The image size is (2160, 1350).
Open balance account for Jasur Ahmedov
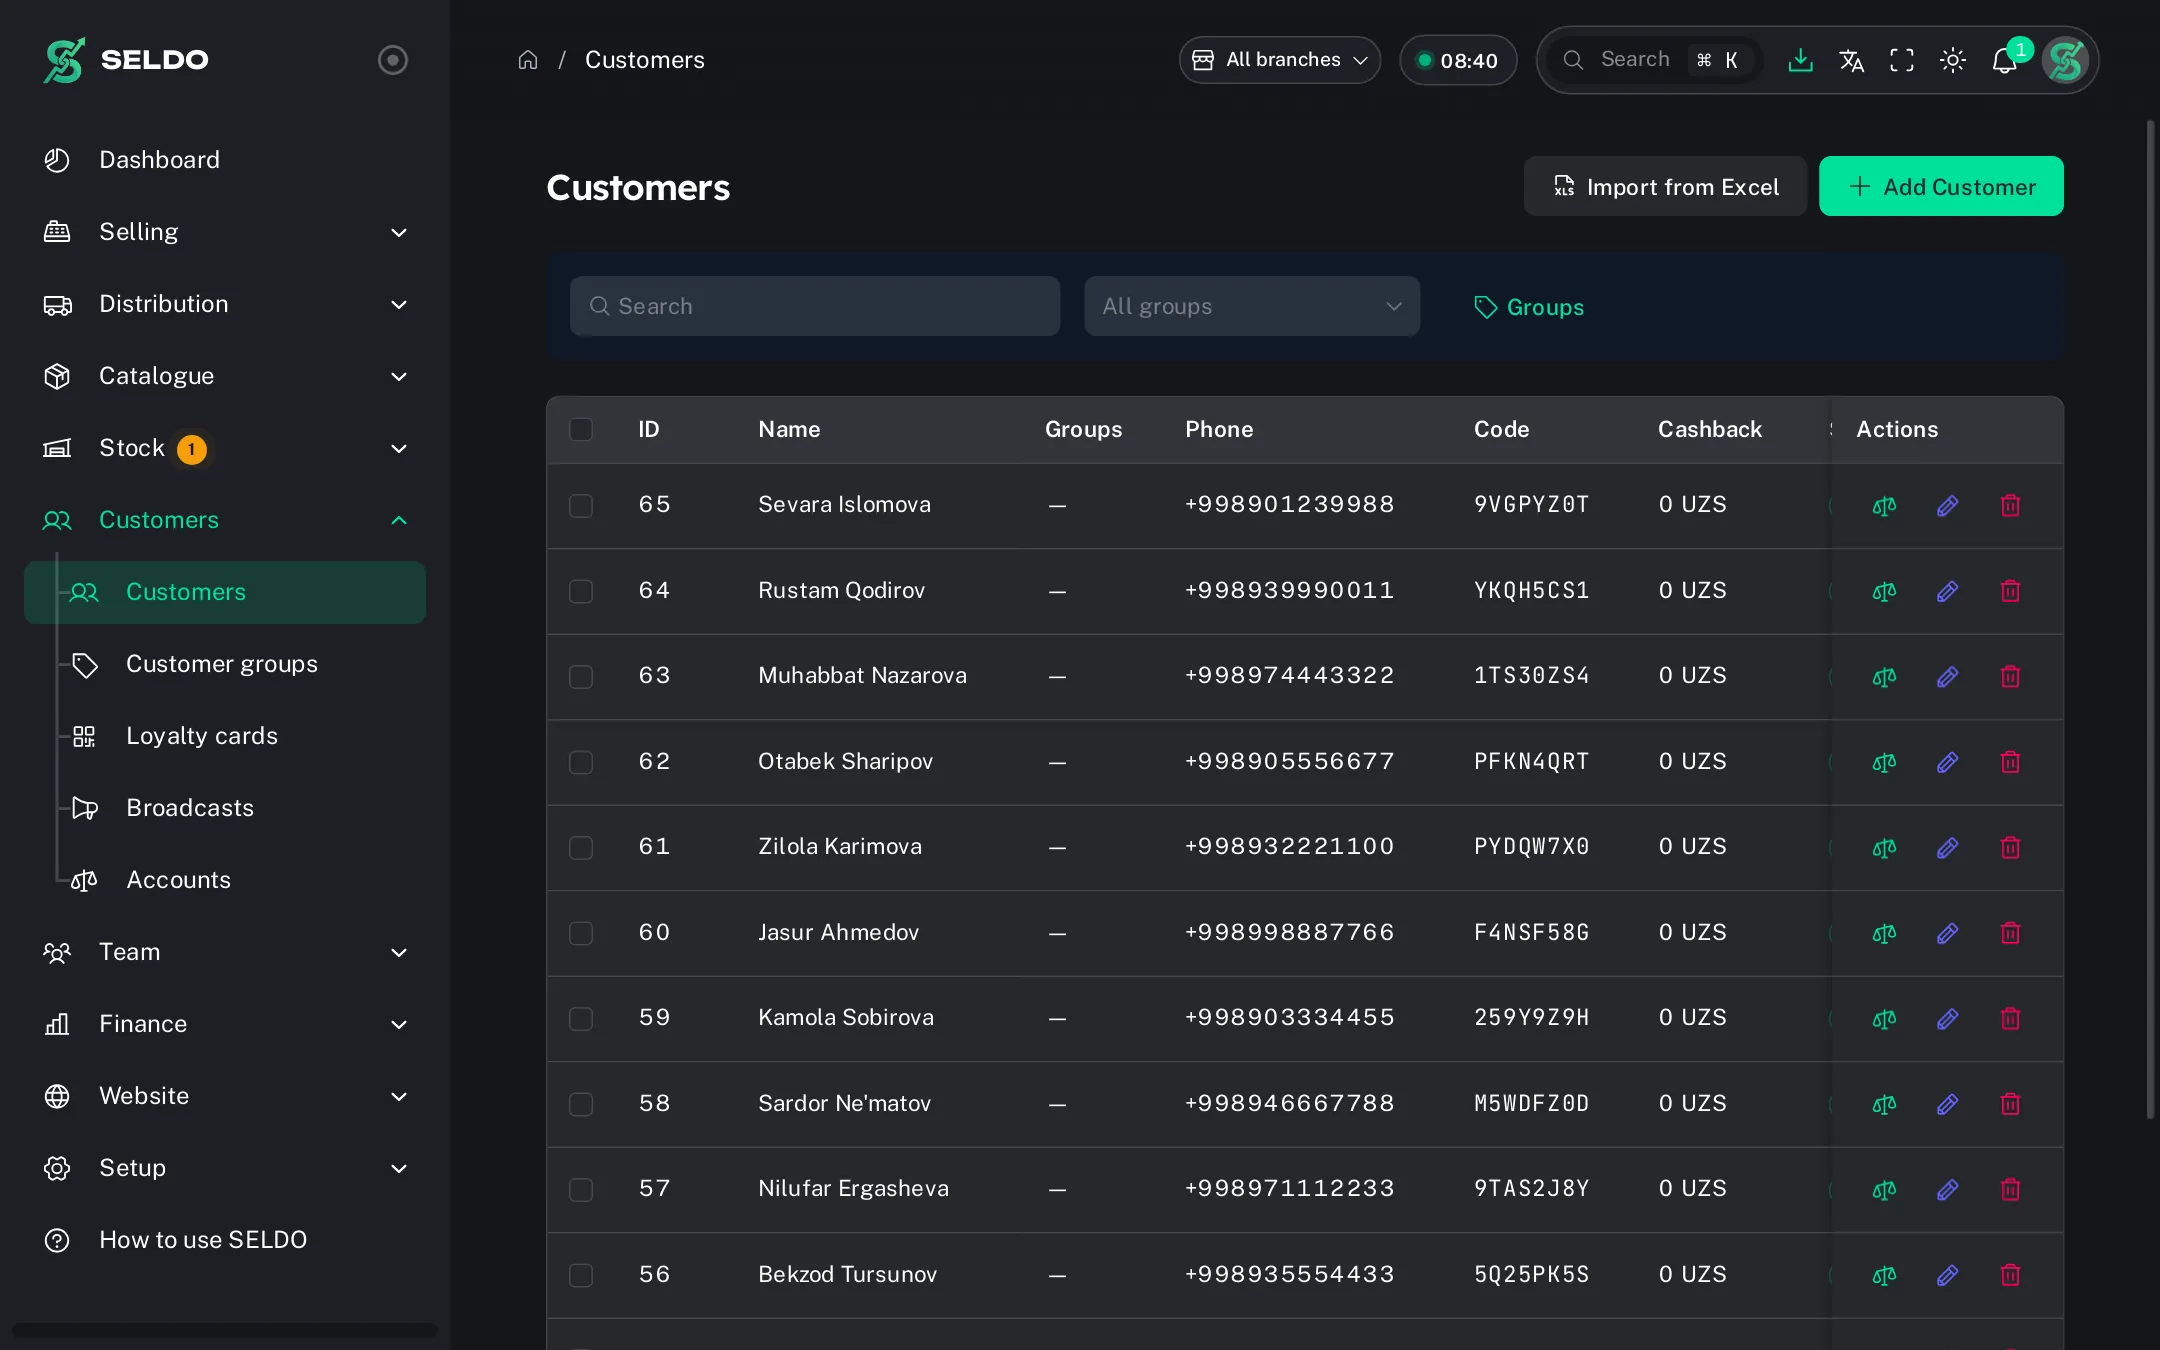click(1884, 933)
